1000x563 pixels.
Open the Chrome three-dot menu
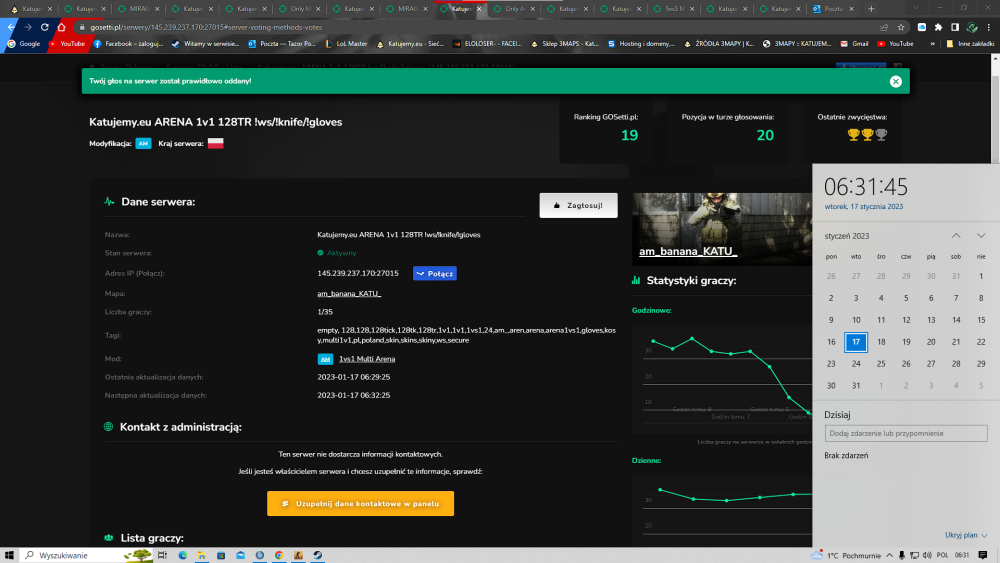coord(989,27)
